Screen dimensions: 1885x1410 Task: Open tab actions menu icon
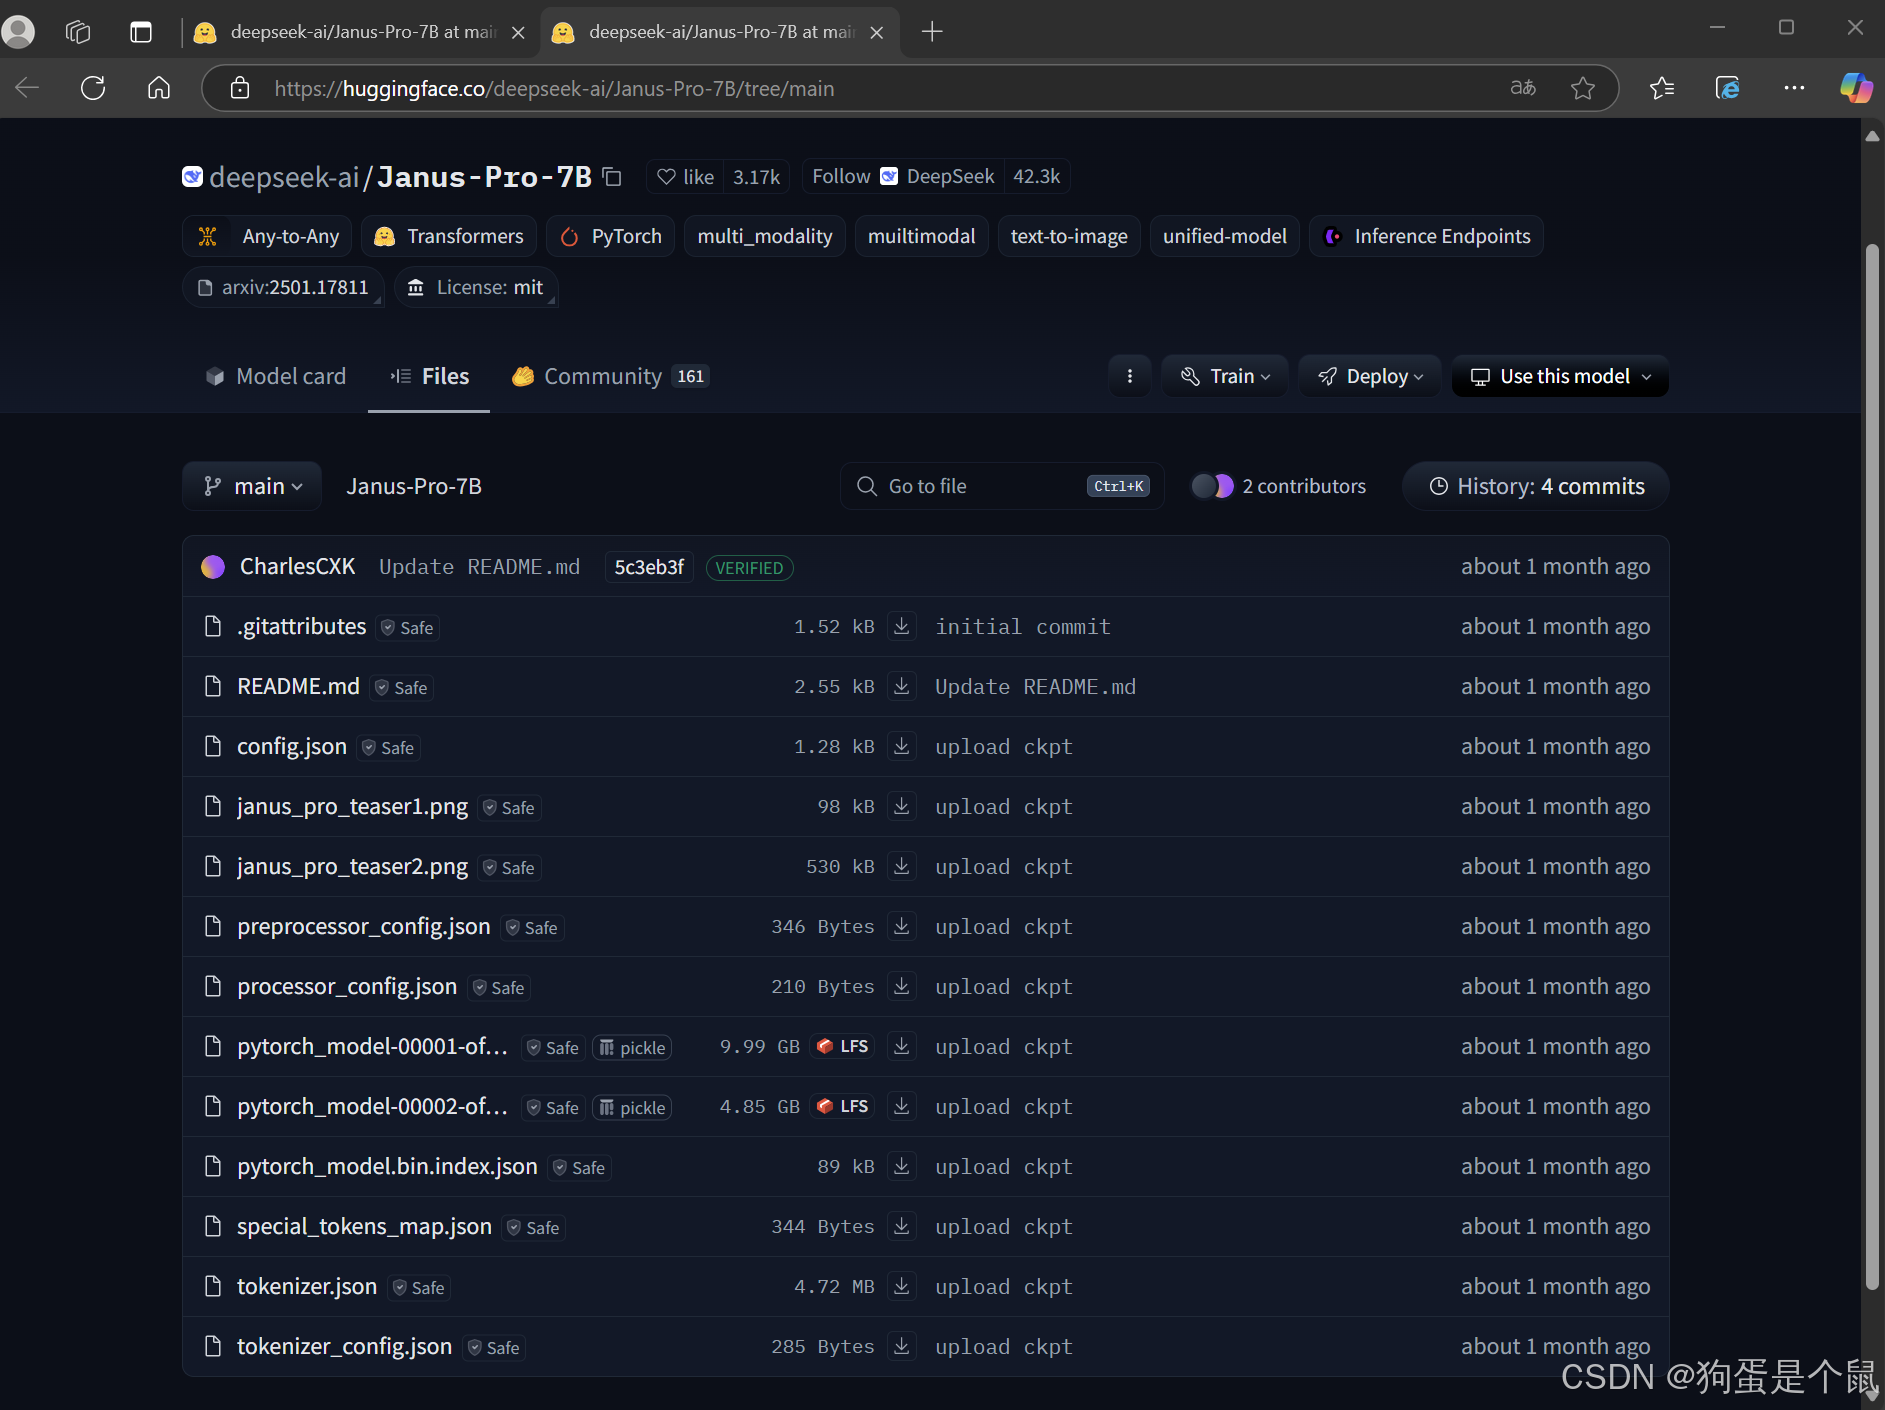tap(141, 32)
